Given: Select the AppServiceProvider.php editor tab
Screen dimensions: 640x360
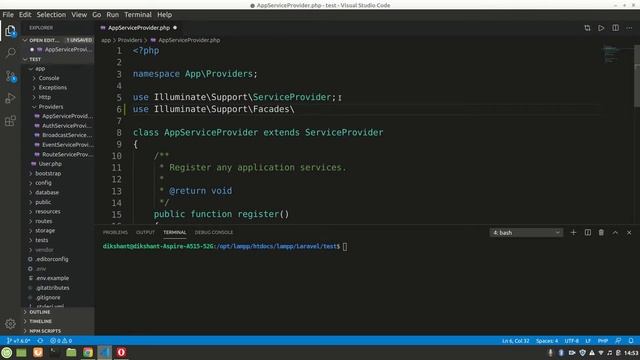Looking at the screenshot, I should coord(138,28).
